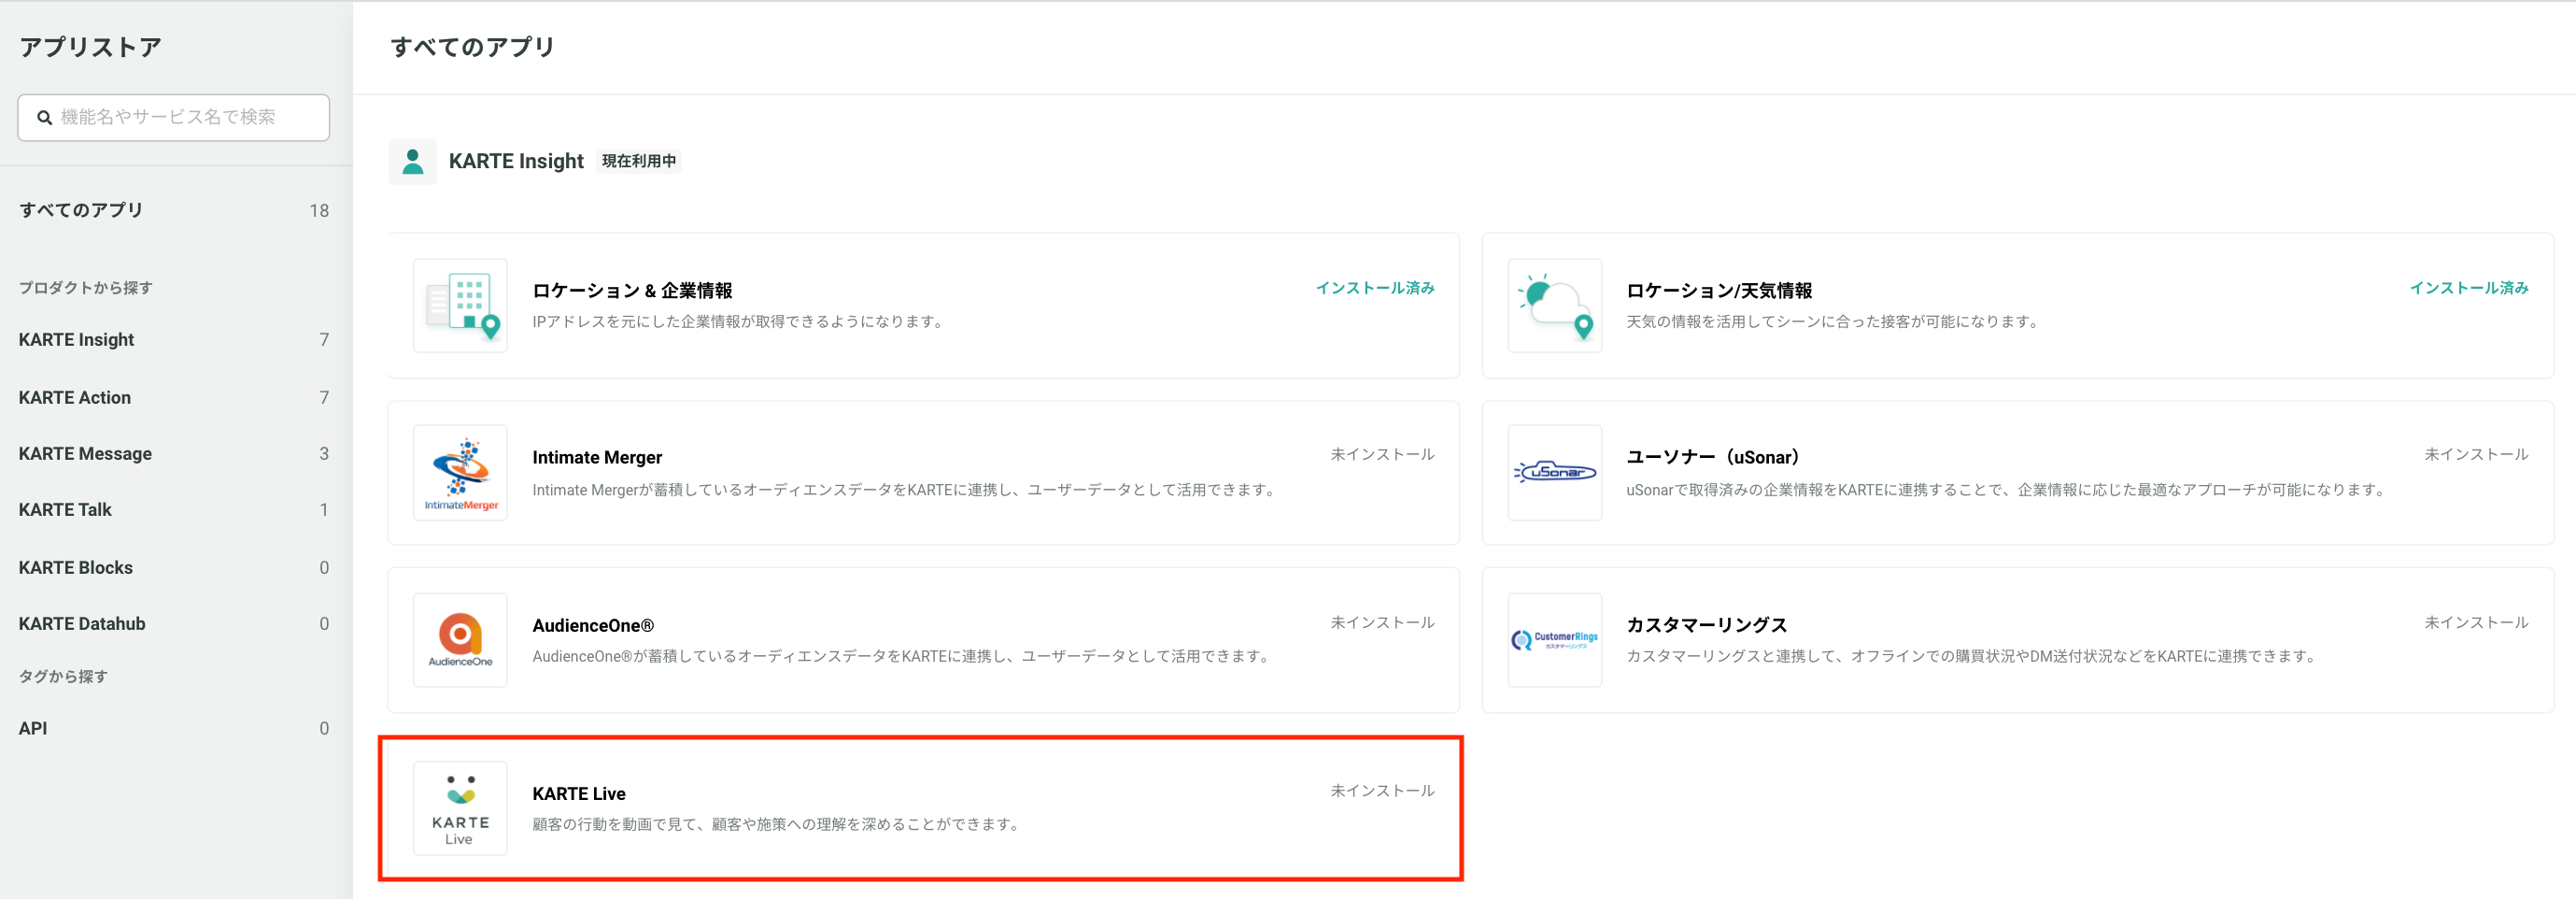Open the ユーソナー (uSonar) app title
Viewport: 2576px width, 899px height.
1714,458
